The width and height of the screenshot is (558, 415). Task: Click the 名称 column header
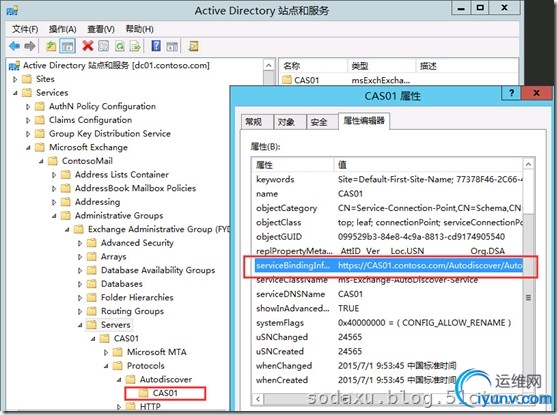pyautogui.click(x=312, y=66)
